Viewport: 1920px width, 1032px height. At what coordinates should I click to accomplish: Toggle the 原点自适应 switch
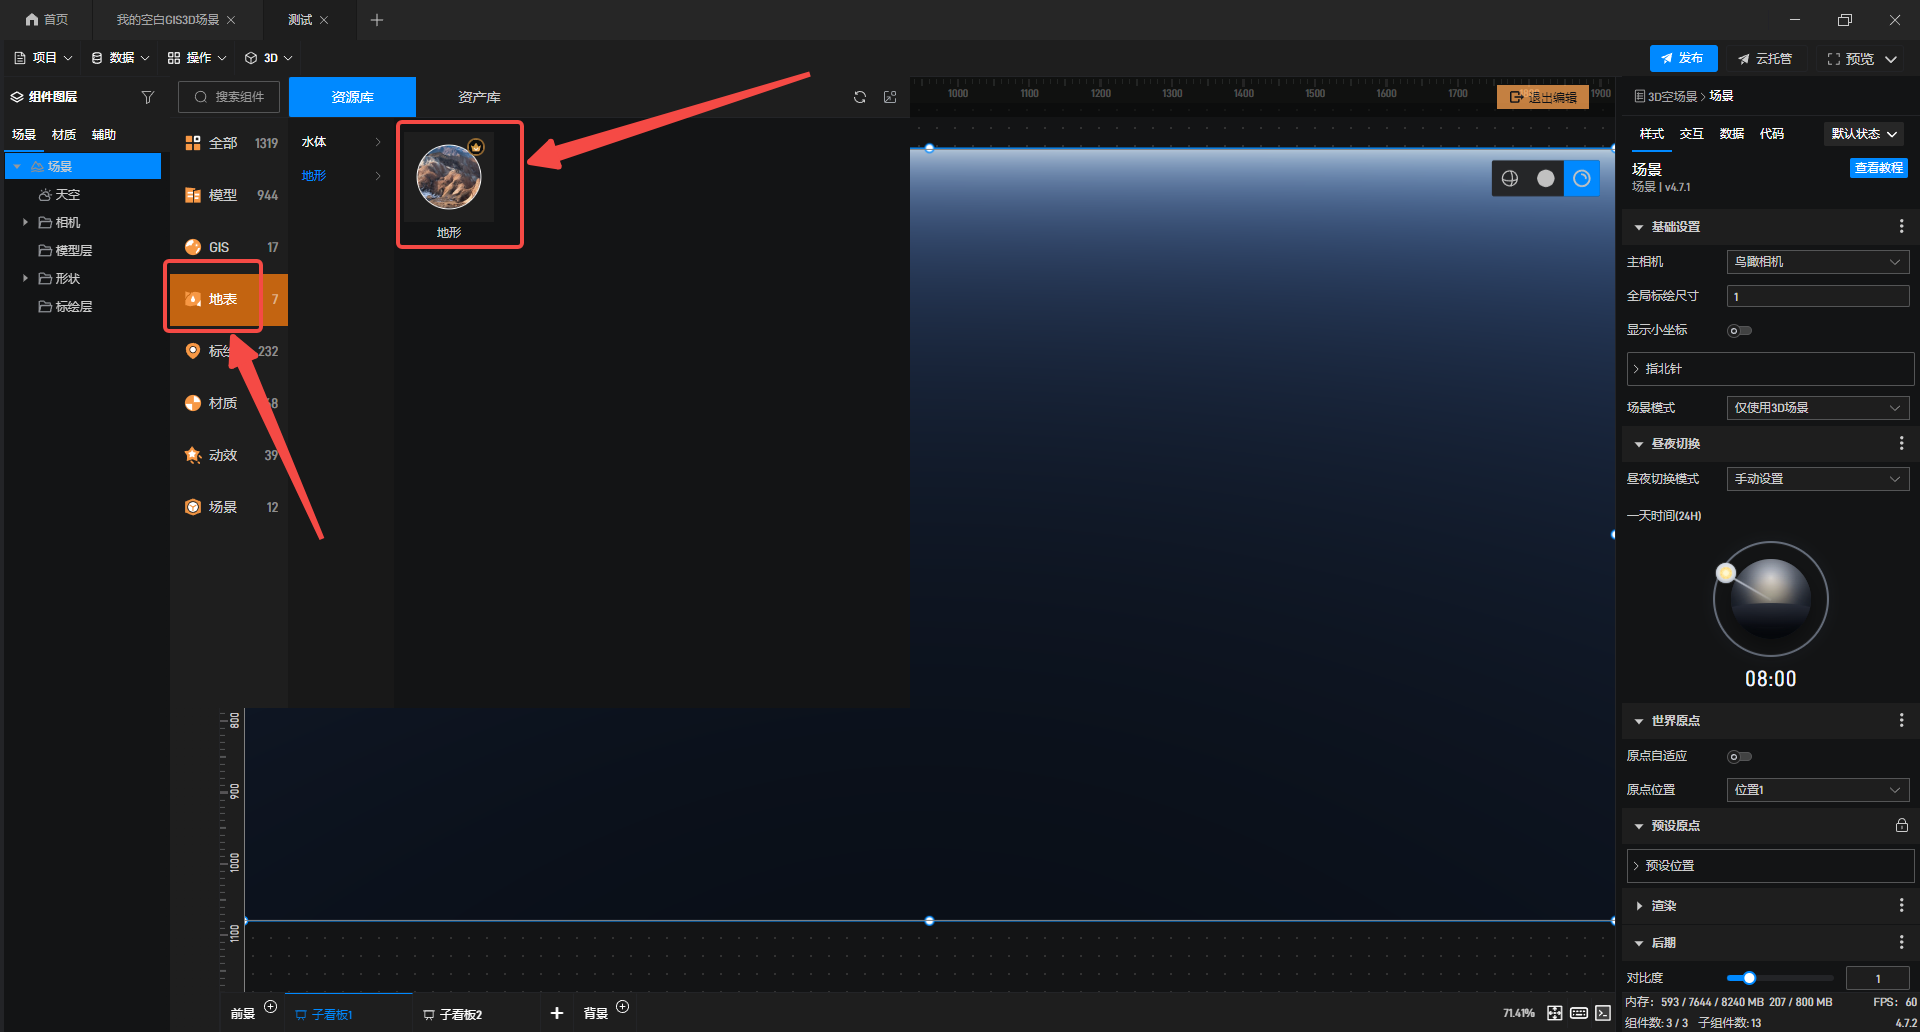1739,757
